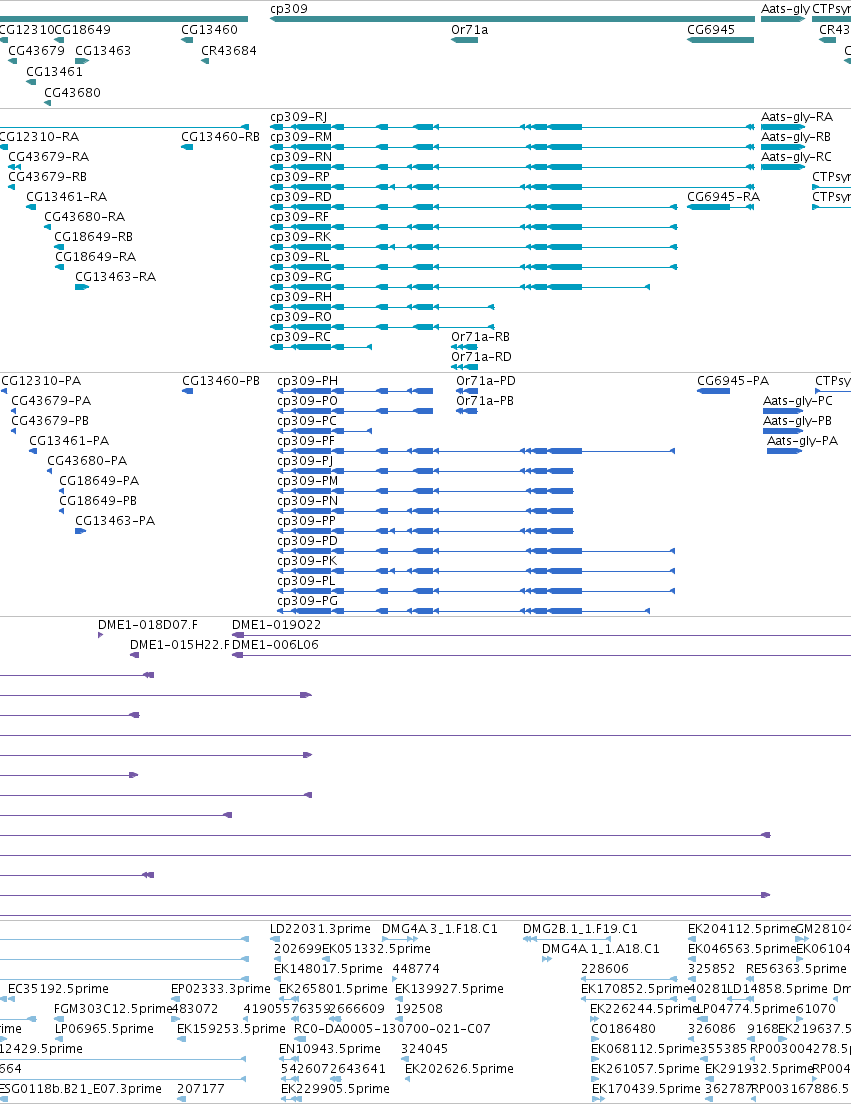
Task: Select protein cp309-PG
Action: 308,601
